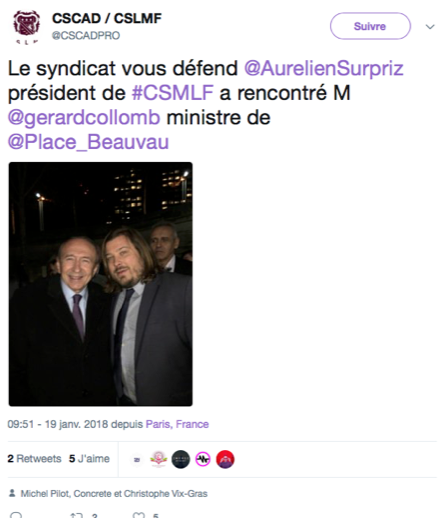Image resolution: width=443 pixels, height=518 pixels.
Task: Open the dark circular liker avatar
Action: 181,459
